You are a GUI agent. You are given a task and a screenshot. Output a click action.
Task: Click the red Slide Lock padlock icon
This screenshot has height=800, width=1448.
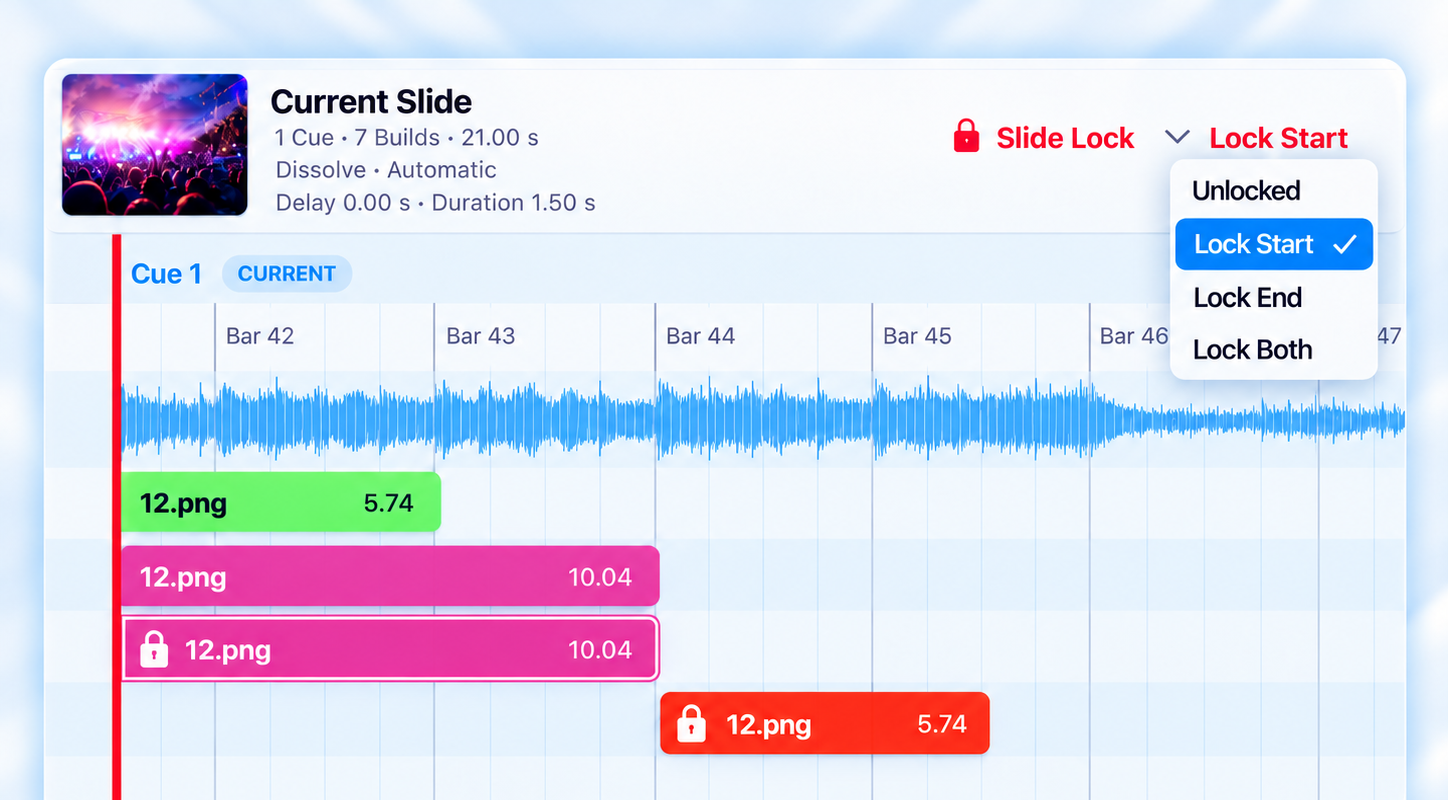click(966, 136)
